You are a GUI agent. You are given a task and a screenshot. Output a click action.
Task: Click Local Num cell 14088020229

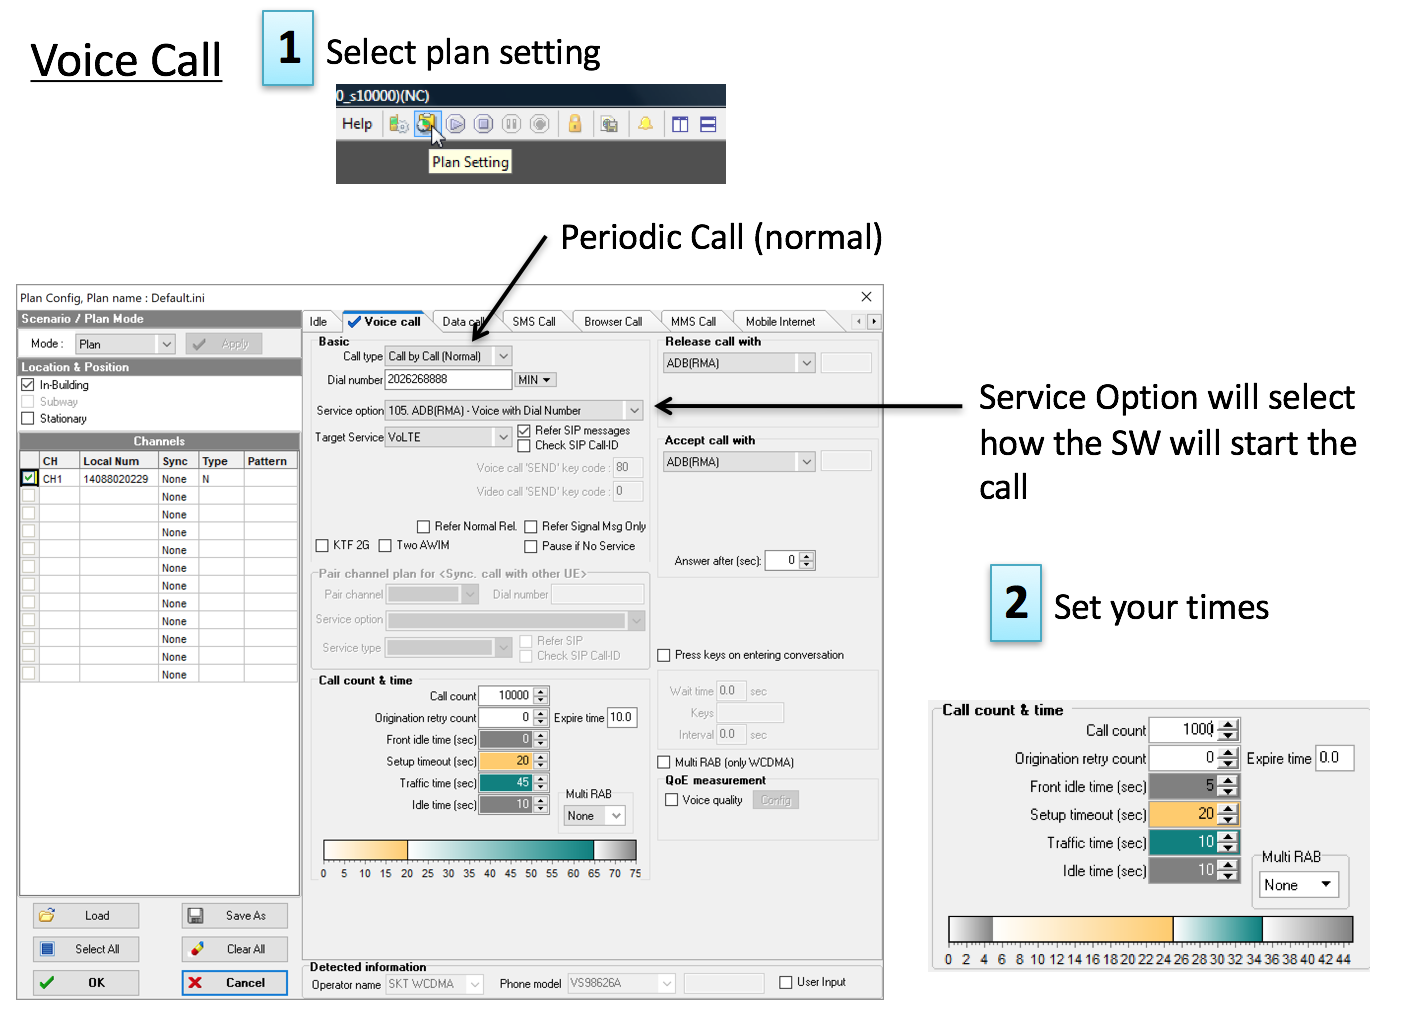point(119,479)
